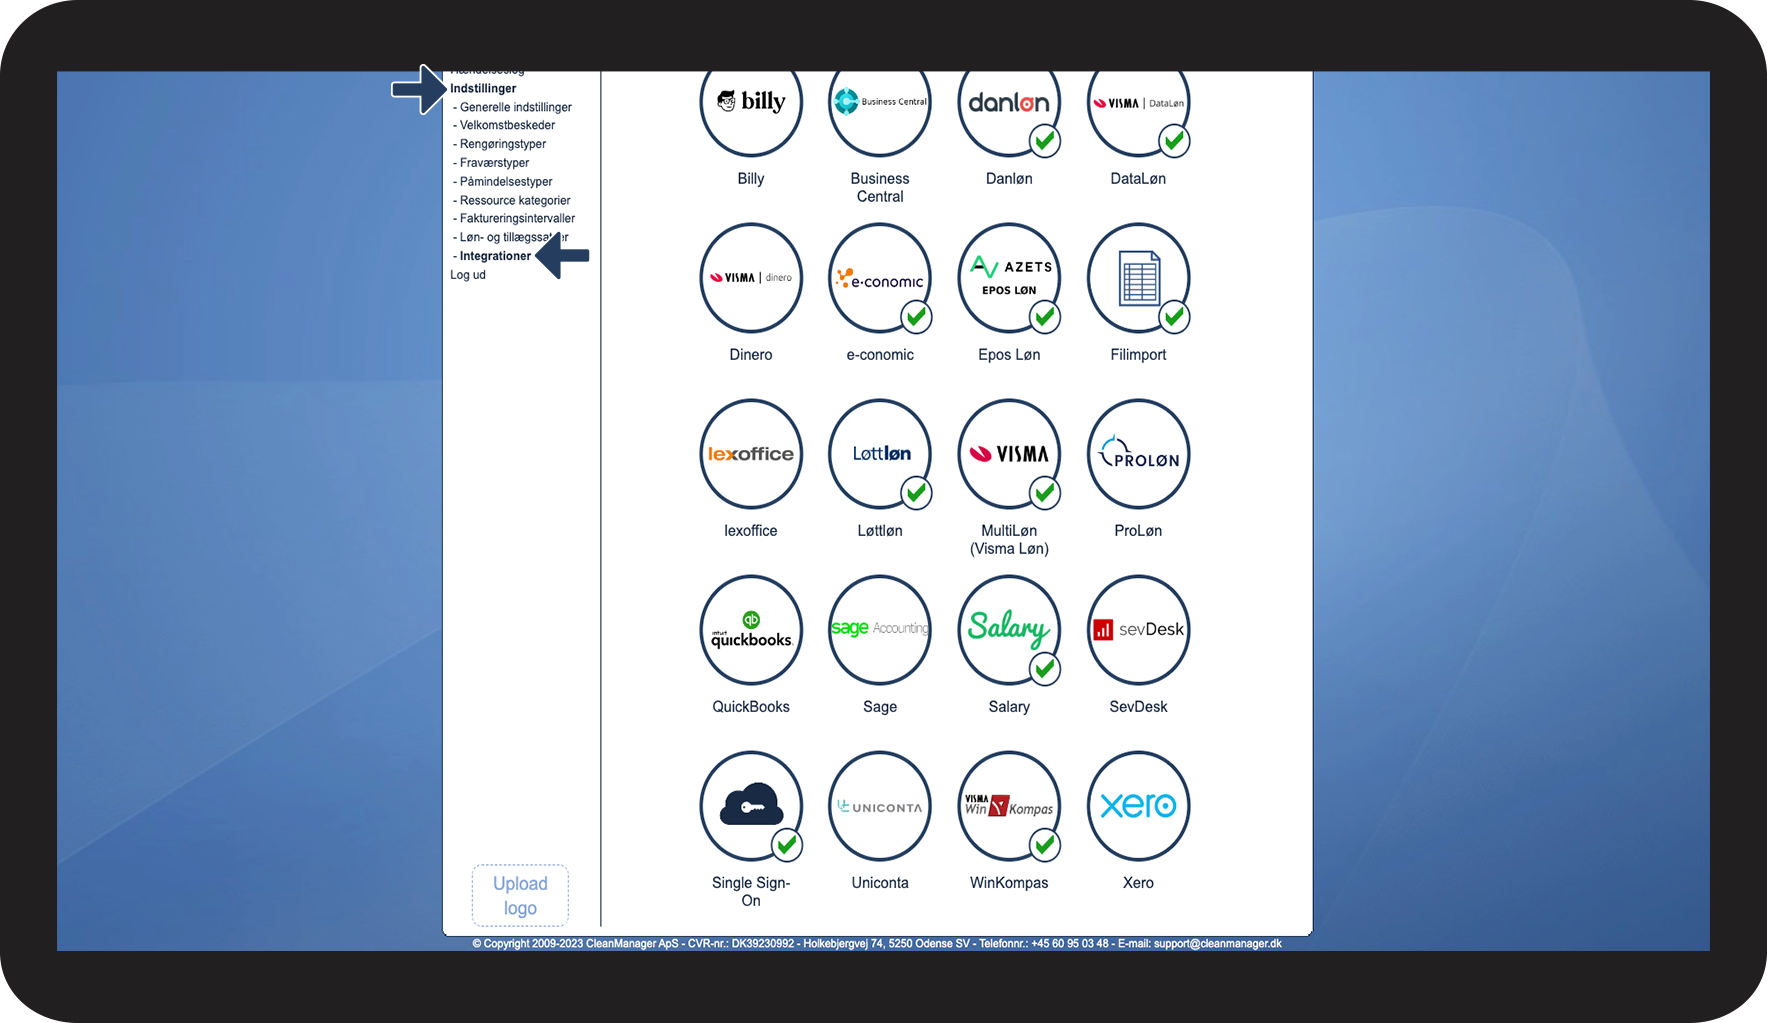Open the Uniconta integration icon
This screenshot has width=1767, height=1023.
(880, 806)
